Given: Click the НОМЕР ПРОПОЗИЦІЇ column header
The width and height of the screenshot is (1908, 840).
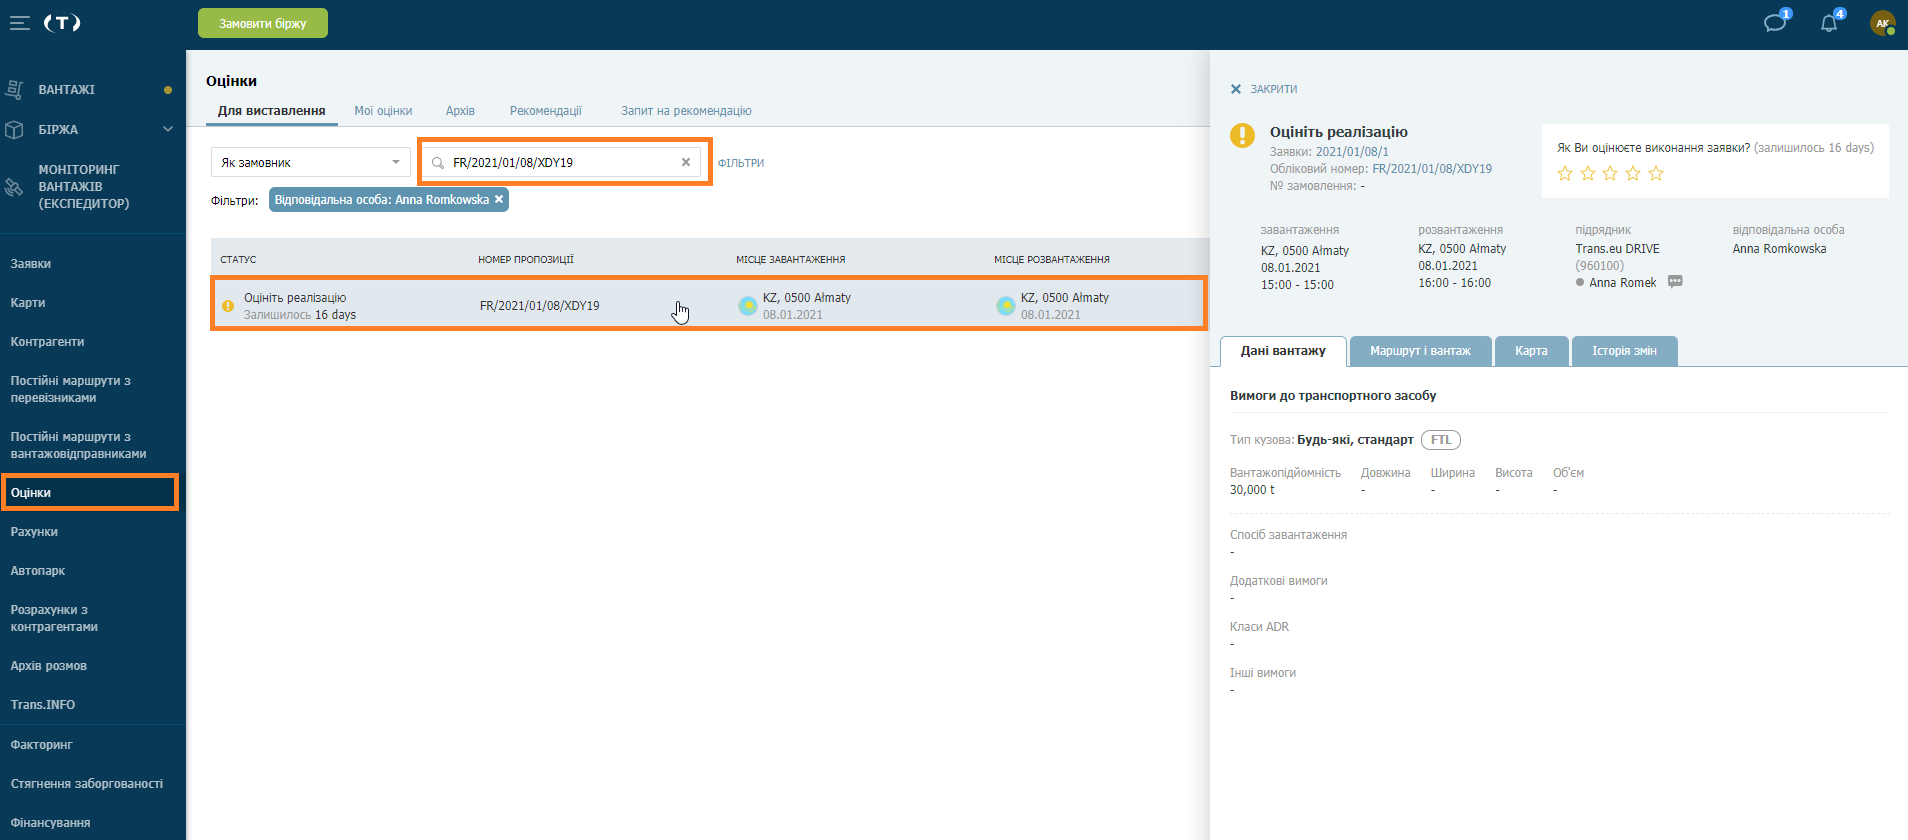Looking at the screenshot, I should (526, 260).
